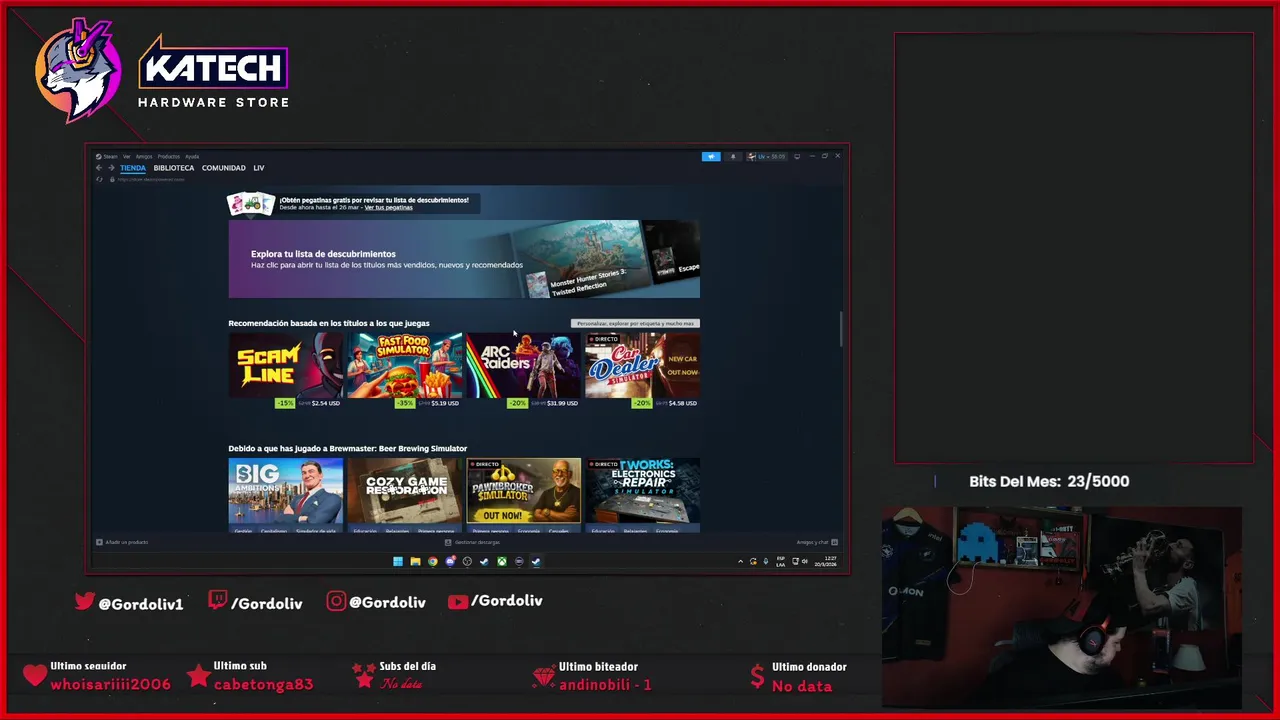This screenshot has height=720, width=1280.
Task: Click the Steam store page vertical scrollbar
Action: (841, 330)
